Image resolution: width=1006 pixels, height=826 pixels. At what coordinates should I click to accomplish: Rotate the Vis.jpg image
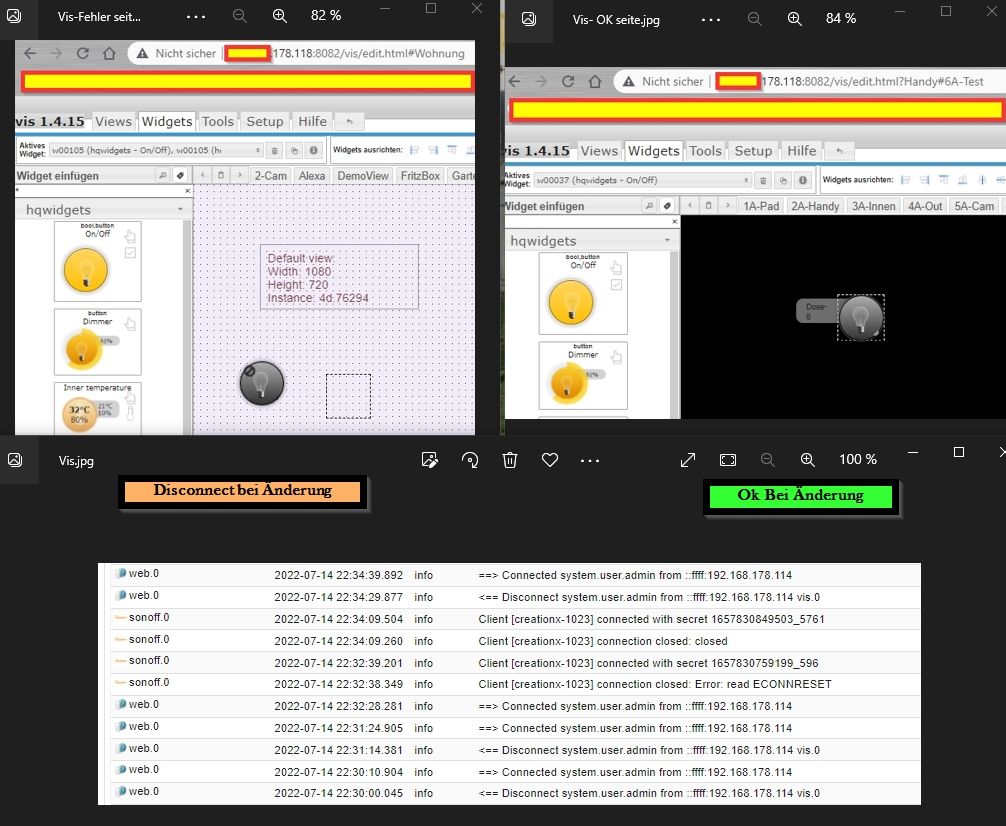[470, 460]
